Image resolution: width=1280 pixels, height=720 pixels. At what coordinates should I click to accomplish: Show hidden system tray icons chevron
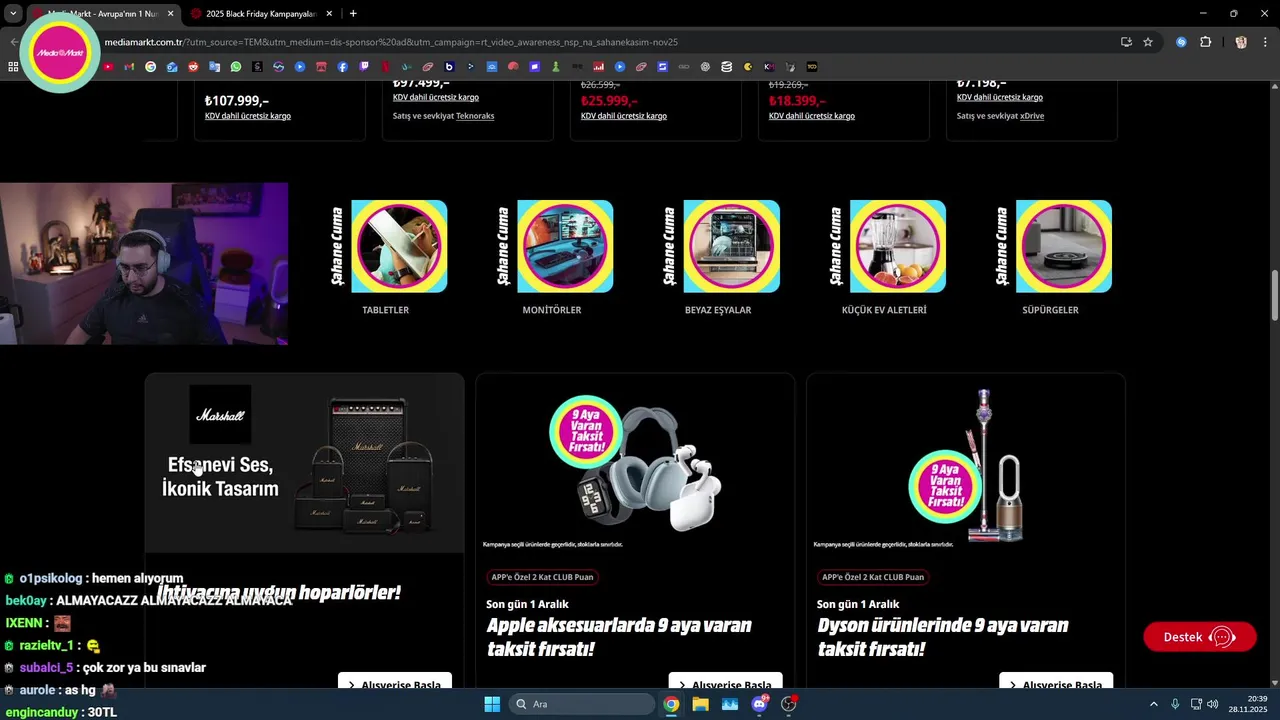tap(1153, 704)
